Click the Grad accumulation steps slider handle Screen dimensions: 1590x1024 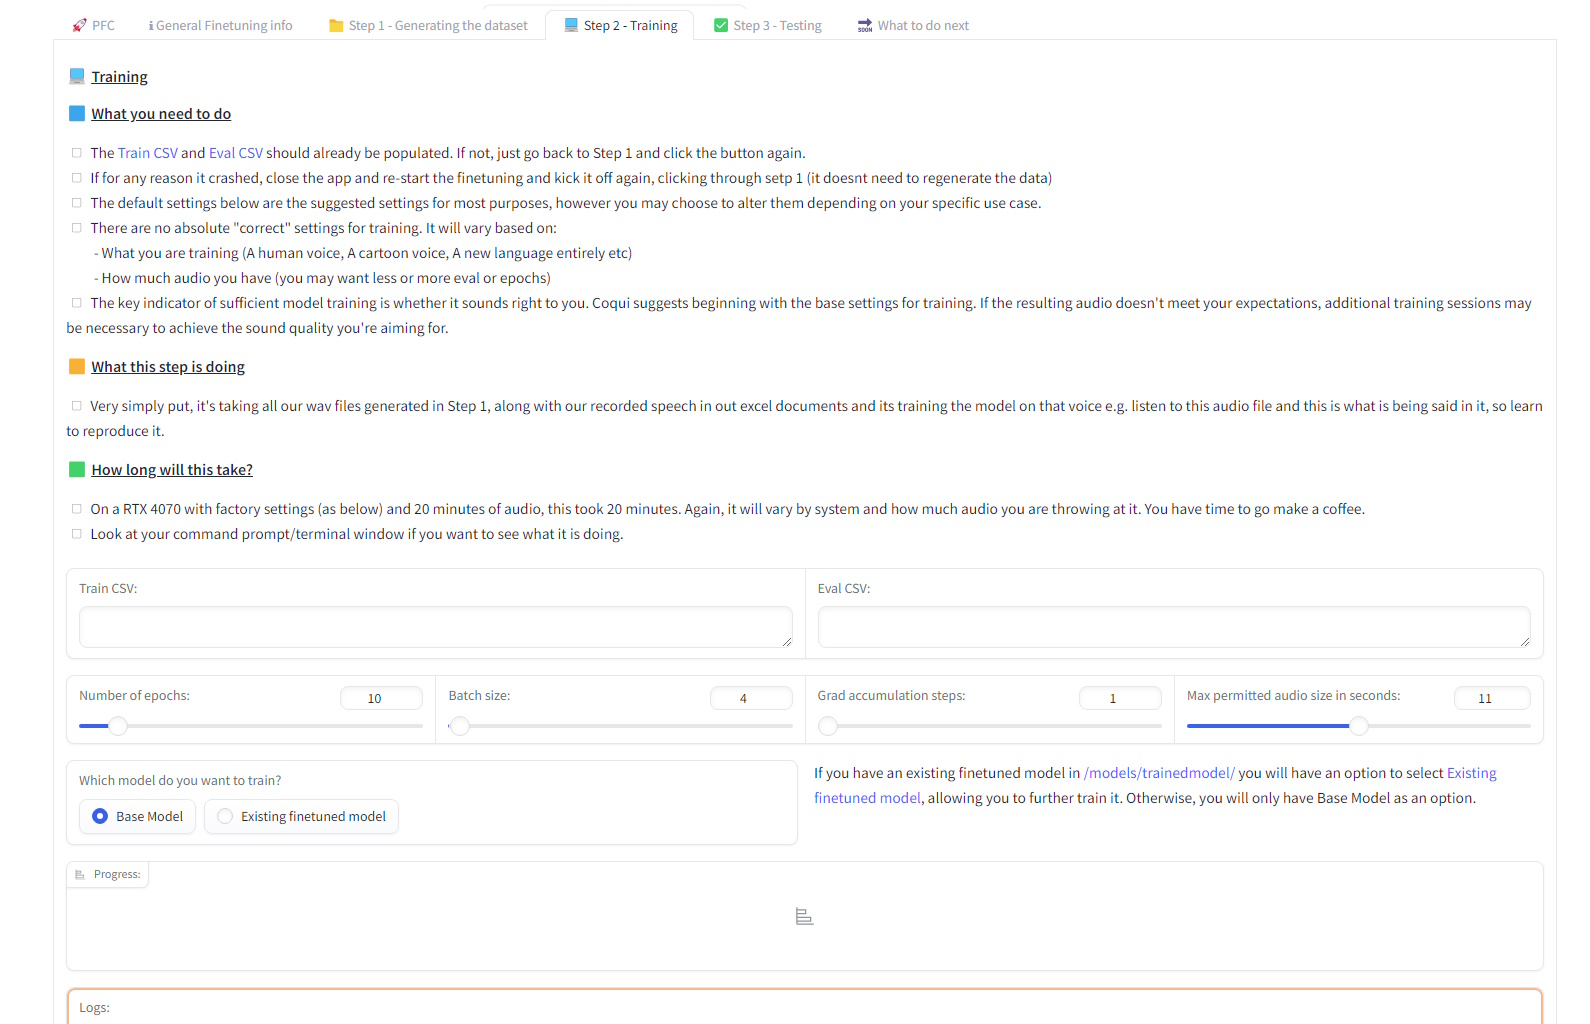pos(828,726)
